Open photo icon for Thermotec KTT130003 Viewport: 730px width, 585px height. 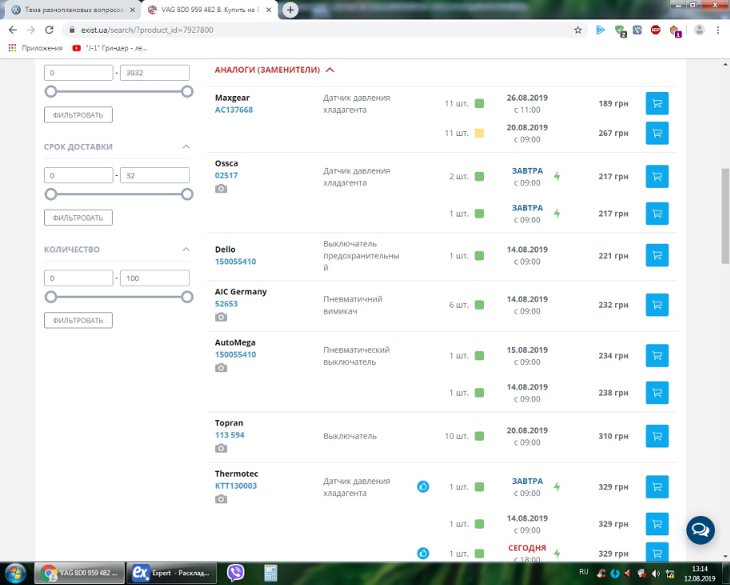(221, 499)
